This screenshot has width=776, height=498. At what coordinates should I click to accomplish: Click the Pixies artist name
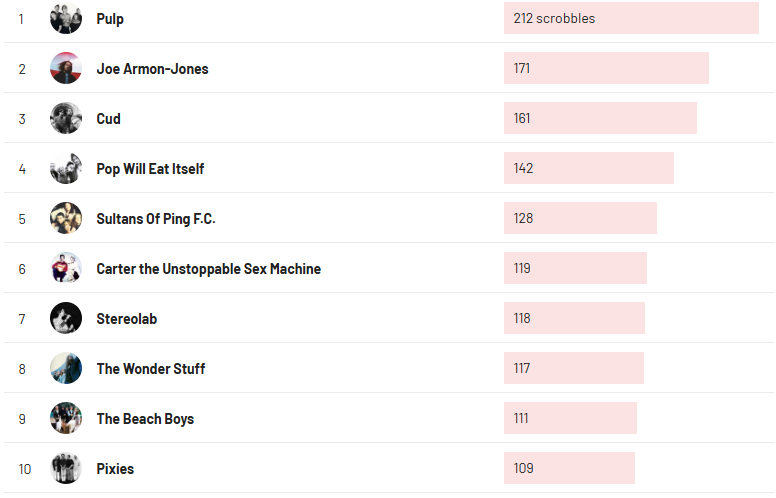click(115, 469)
